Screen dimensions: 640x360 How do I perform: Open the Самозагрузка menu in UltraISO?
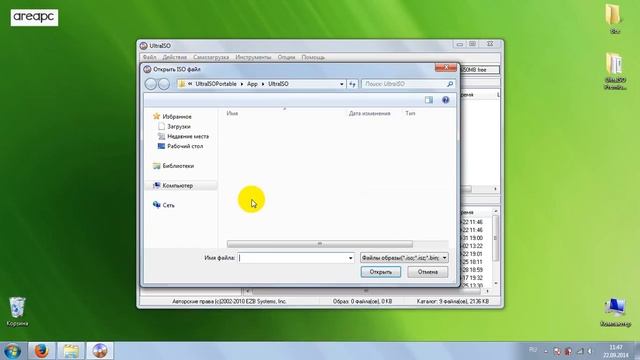(x=211, y=57)
